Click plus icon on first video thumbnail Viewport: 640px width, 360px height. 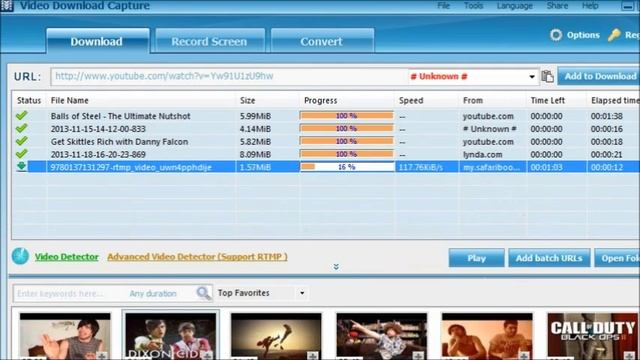(x=102, y=356)
